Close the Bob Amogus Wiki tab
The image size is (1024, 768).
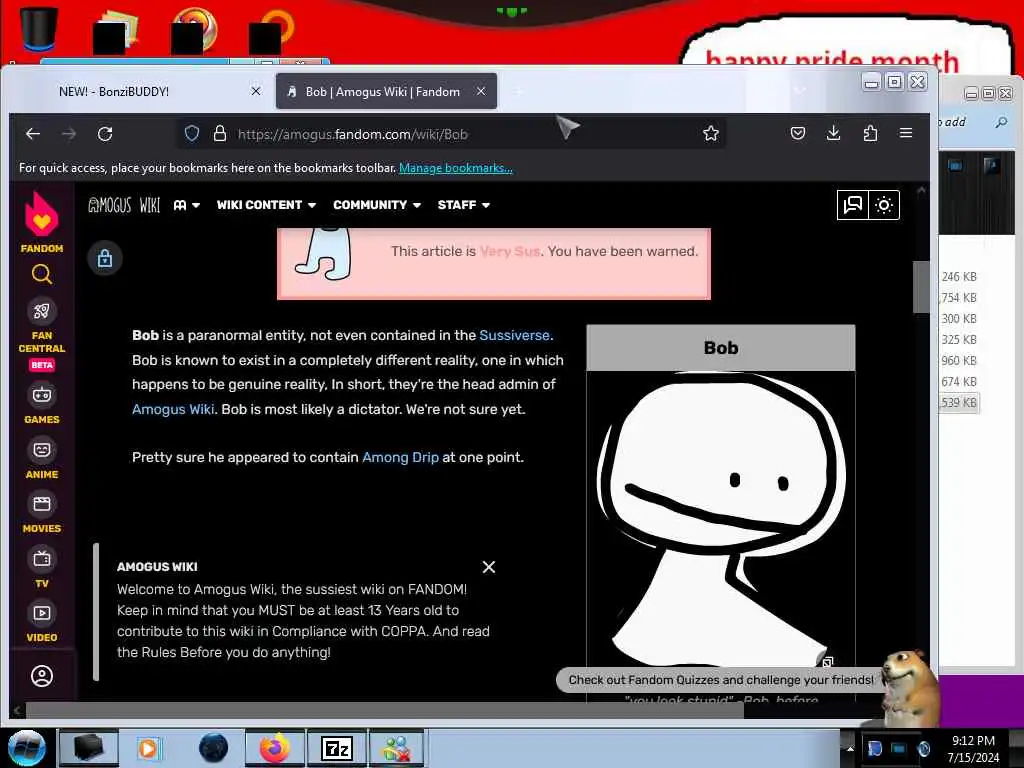pyautogui.click(x=481, y=91)
